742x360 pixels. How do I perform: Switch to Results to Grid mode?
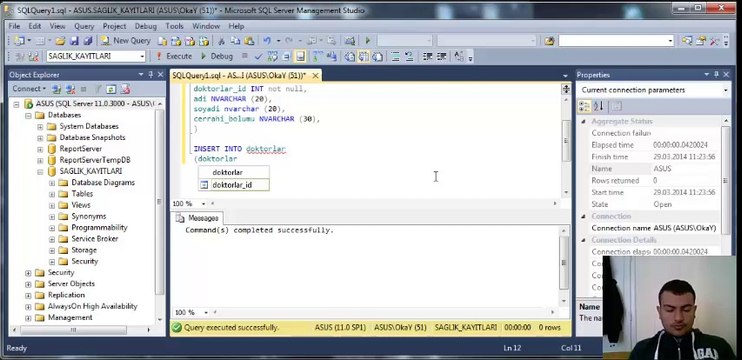coord(363,56)
